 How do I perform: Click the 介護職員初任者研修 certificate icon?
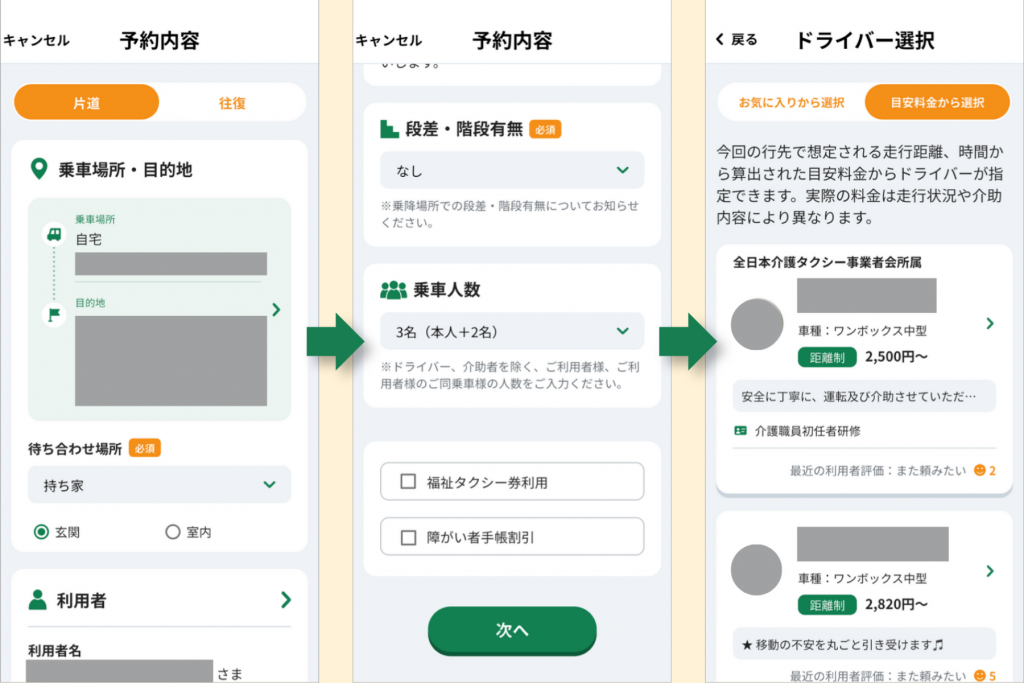741,431
